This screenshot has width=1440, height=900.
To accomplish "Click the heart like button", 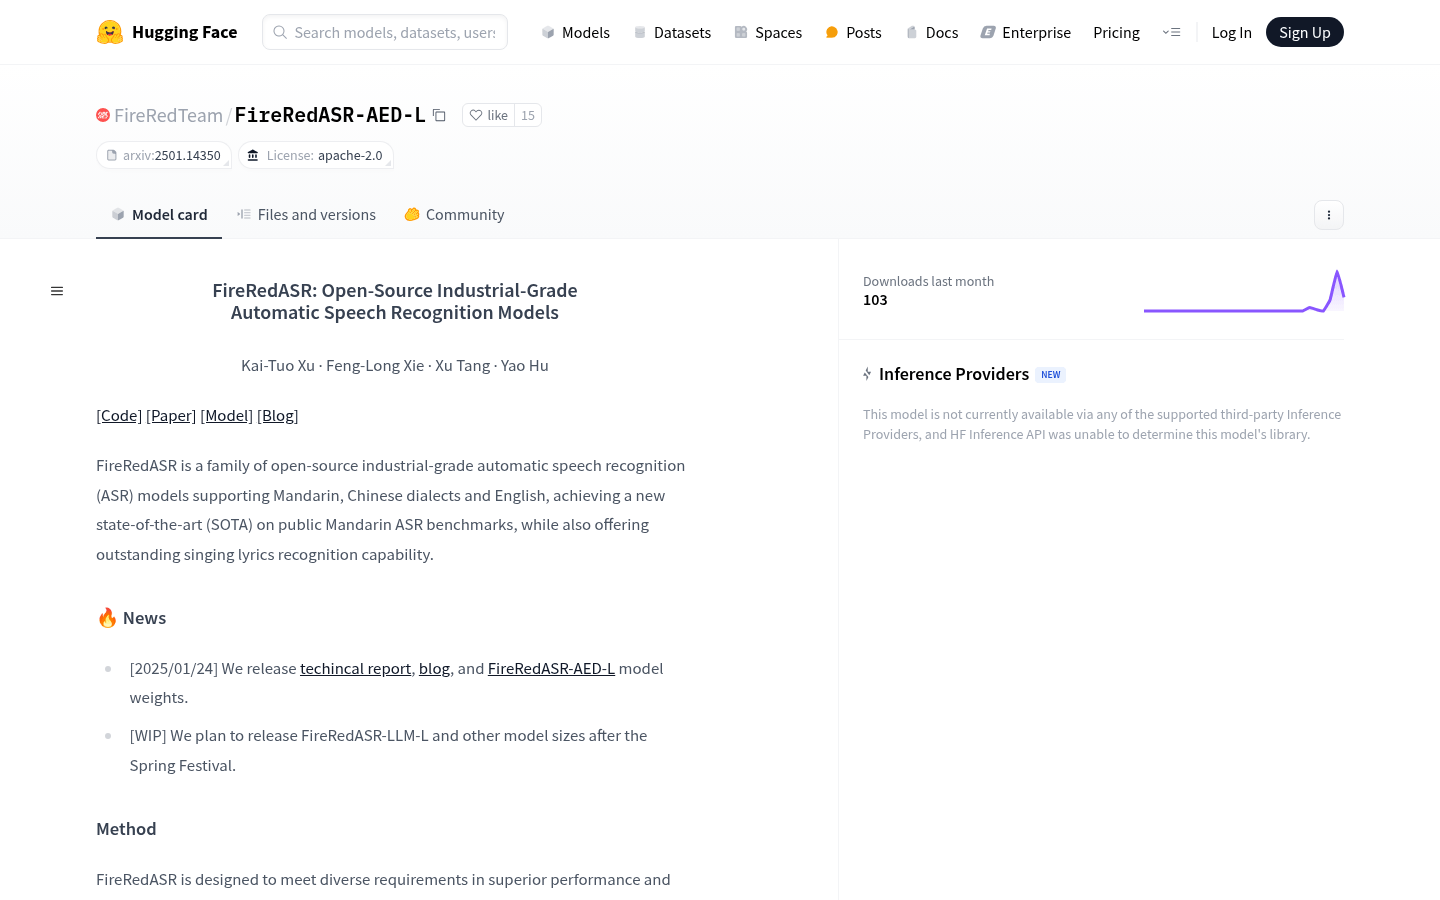I will [x=488, y=115].
